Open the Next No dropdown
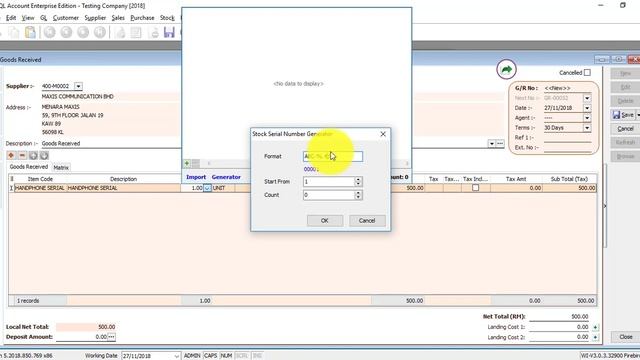This screenshot has height=360, width=640. click(x=587, y=98)
